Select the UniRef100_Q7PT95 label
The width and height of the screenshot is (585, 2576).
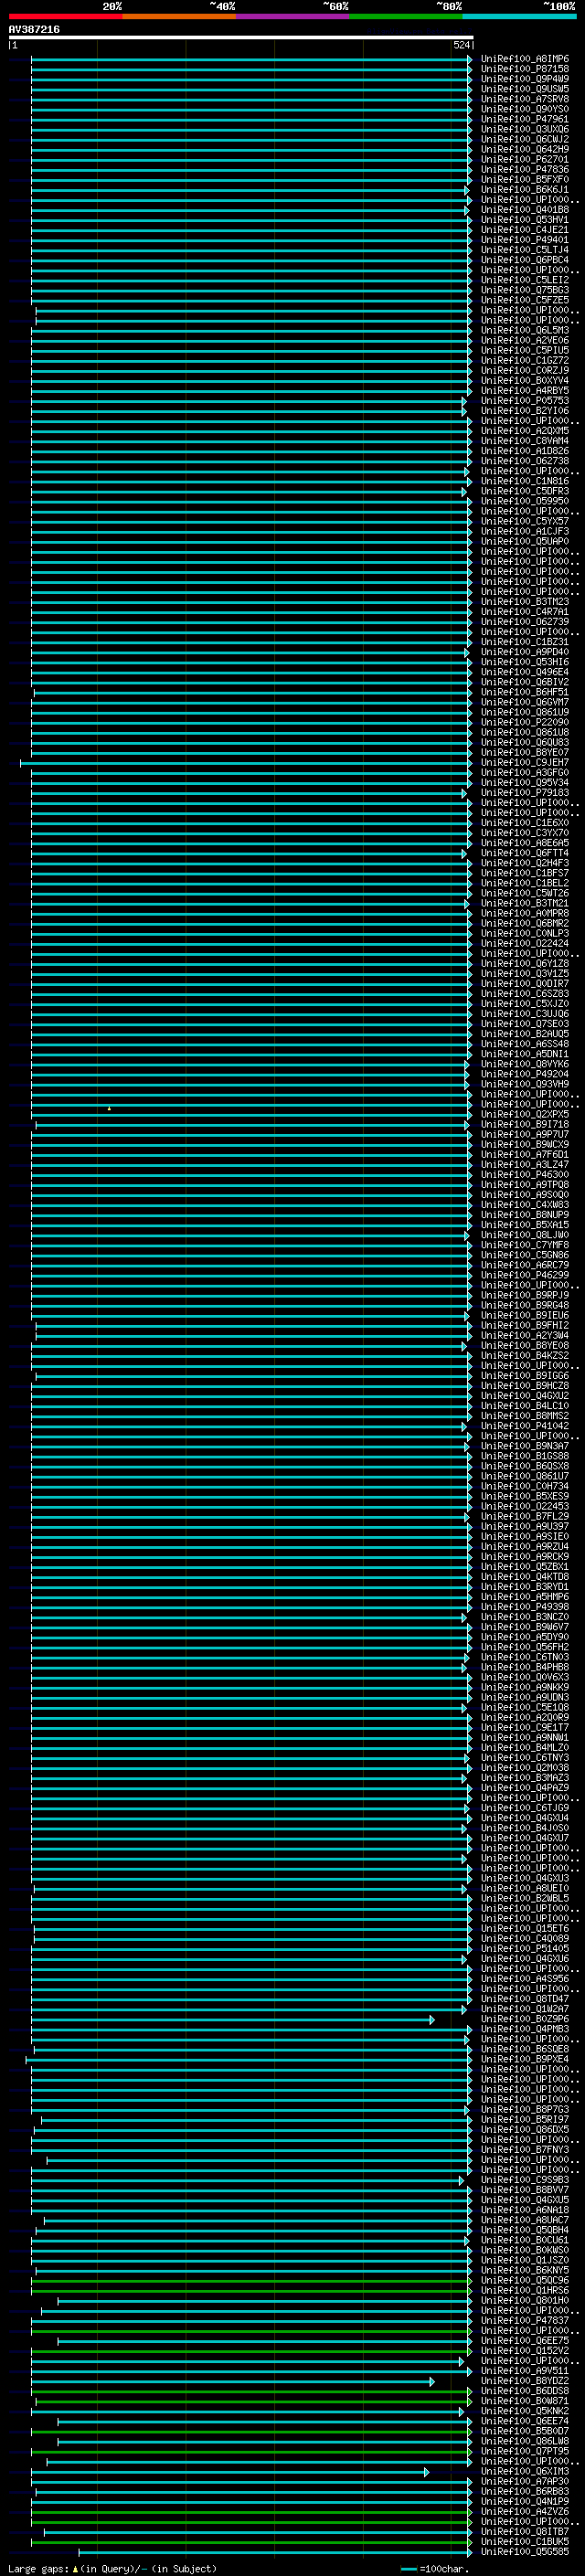(524, 2452)
